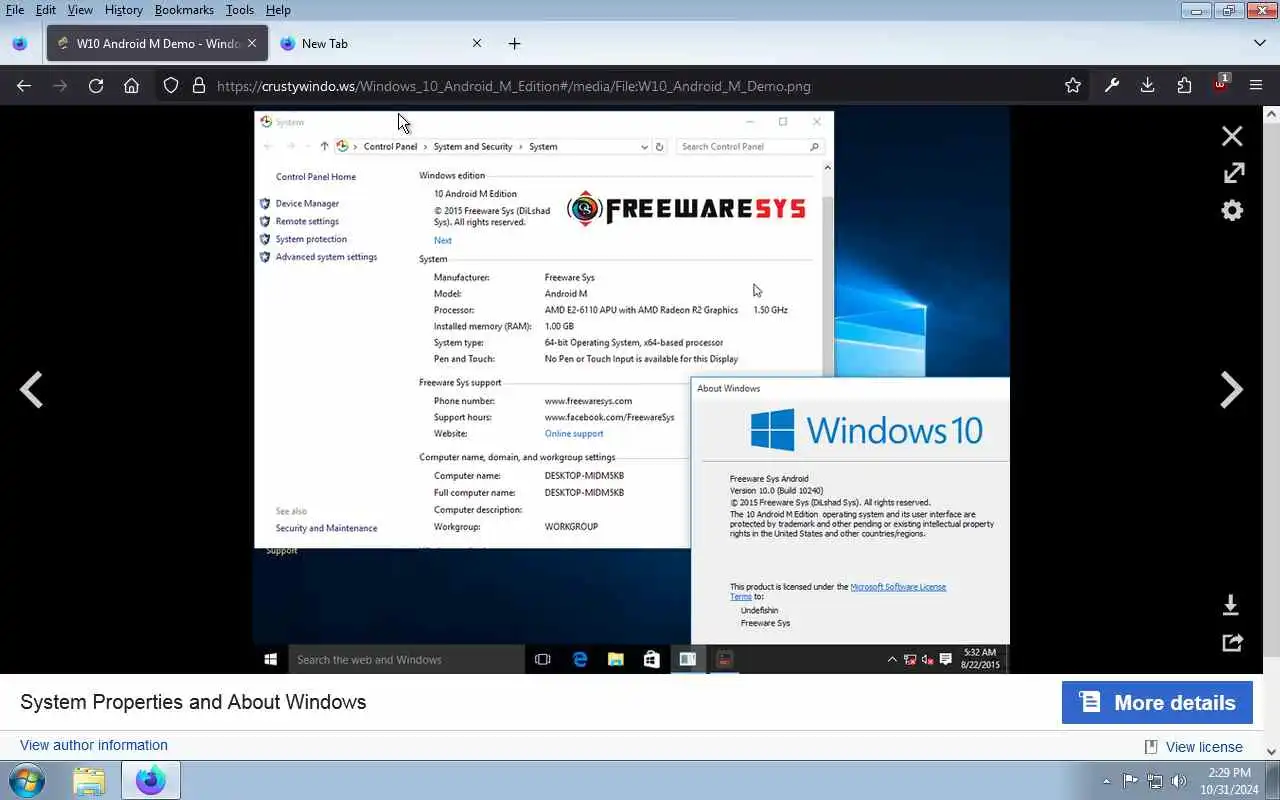Close the W10 Android M Demo tab
Image resolution: width=1280 pixels, height=800 pixels.
252,44
